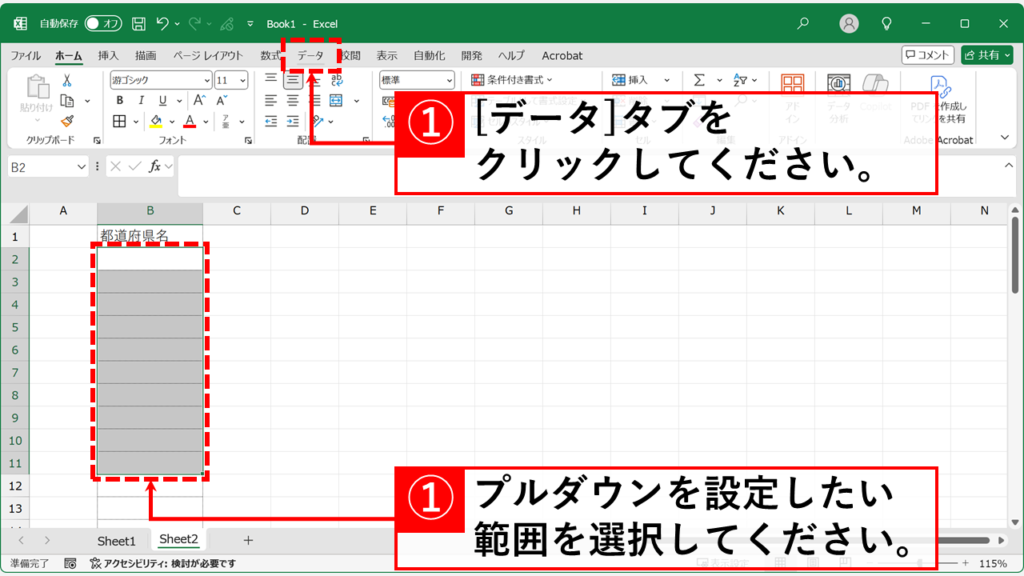Click the middle align icon

[x=292, y=80]
